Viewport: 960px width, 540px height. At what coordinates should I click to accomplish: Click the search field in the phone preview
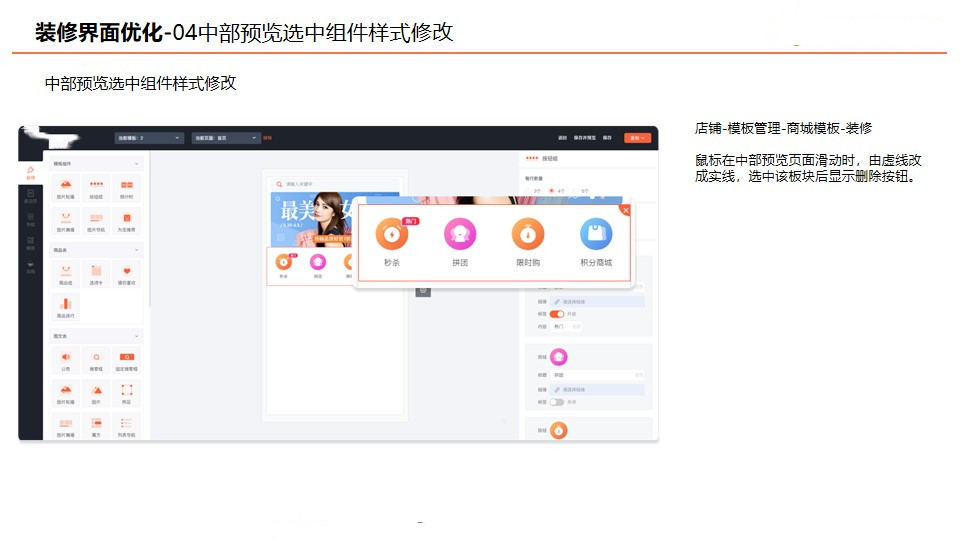point(335,184)
